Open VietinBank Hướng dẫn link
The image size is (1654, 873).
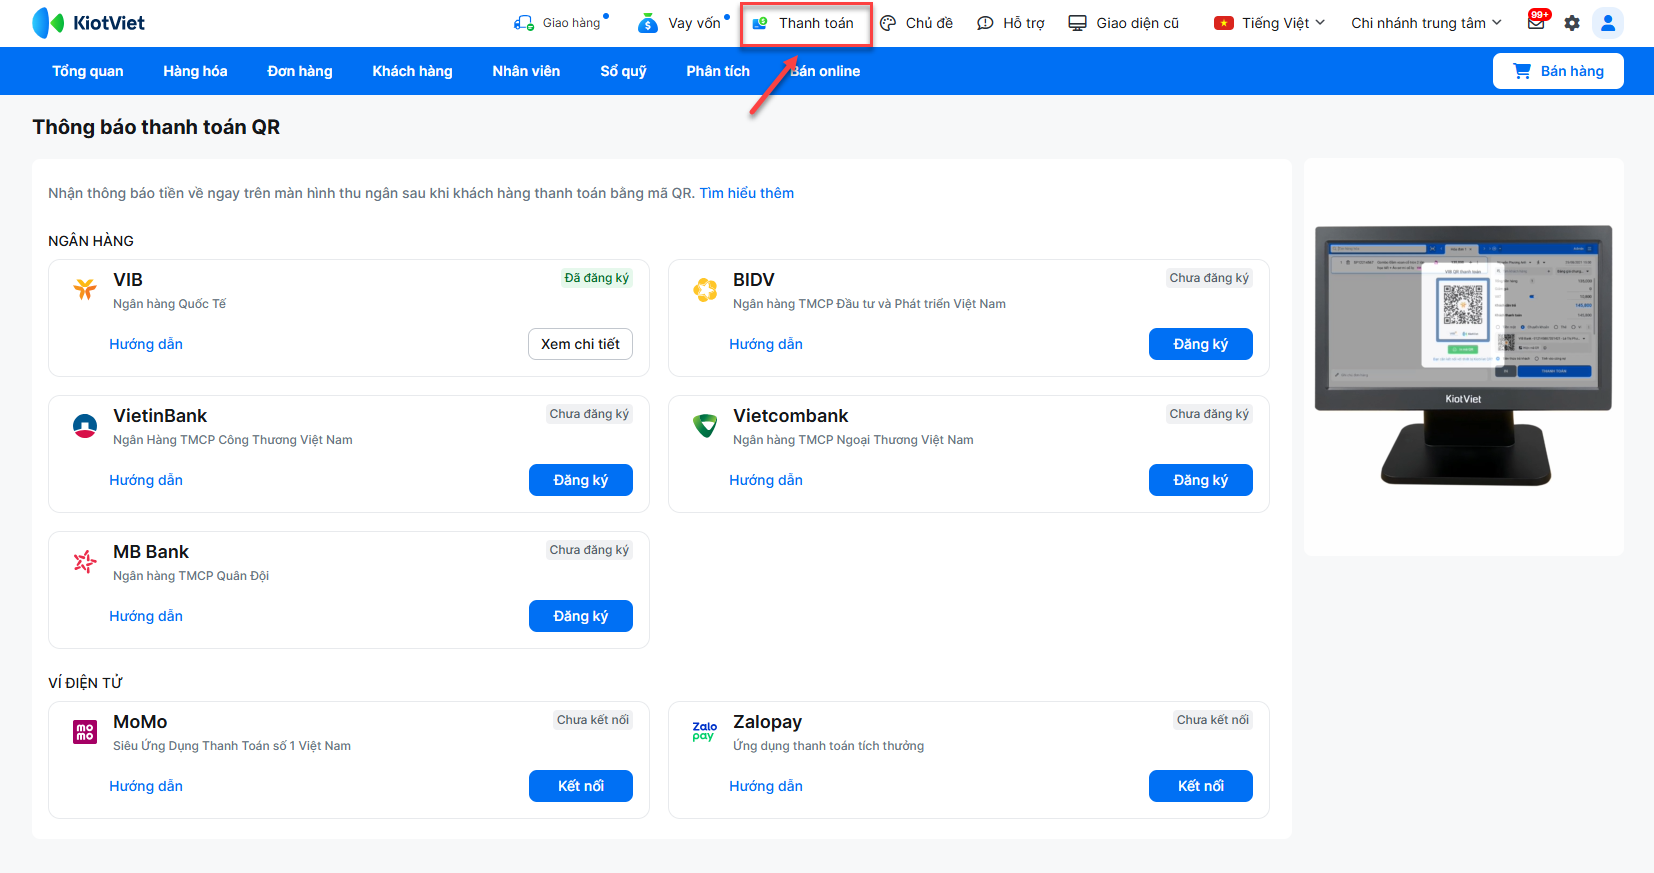click(146, 480)
